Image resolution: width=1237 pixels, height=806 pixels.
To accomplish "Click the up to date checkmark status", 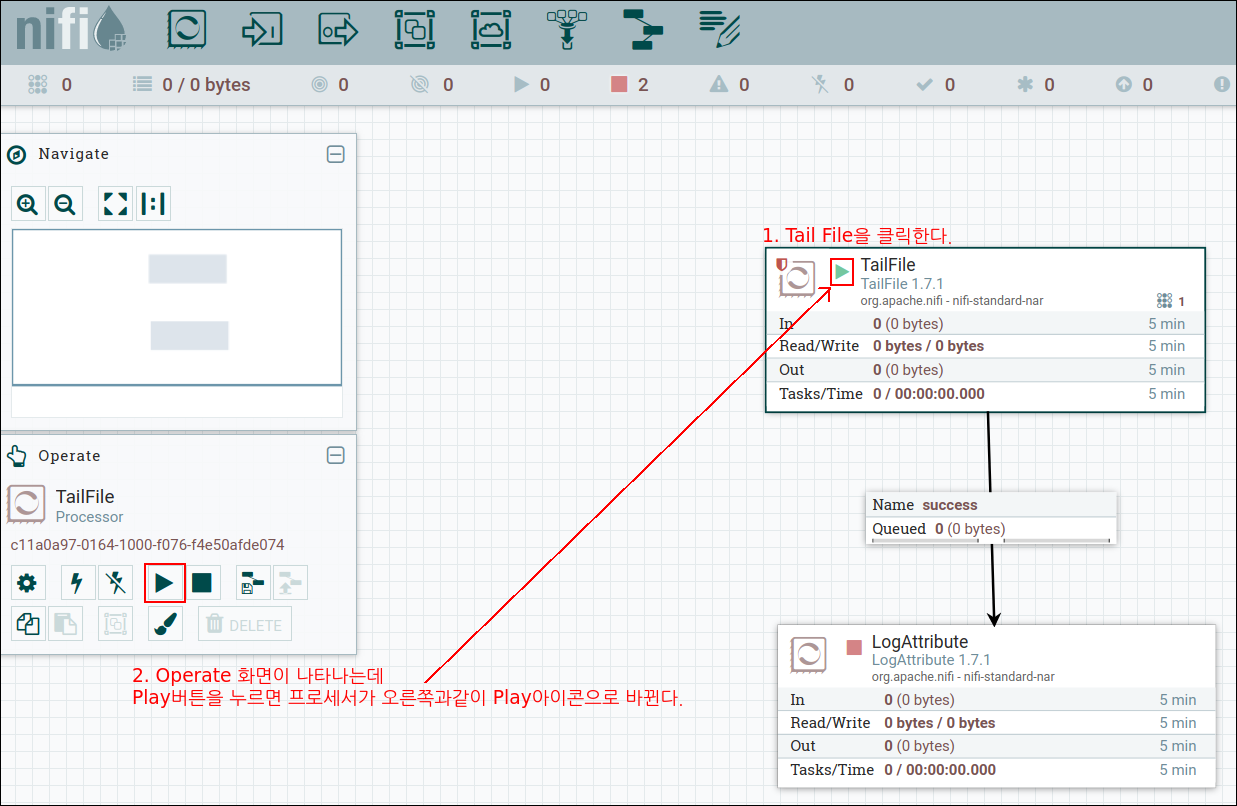I will click(925, 85).
